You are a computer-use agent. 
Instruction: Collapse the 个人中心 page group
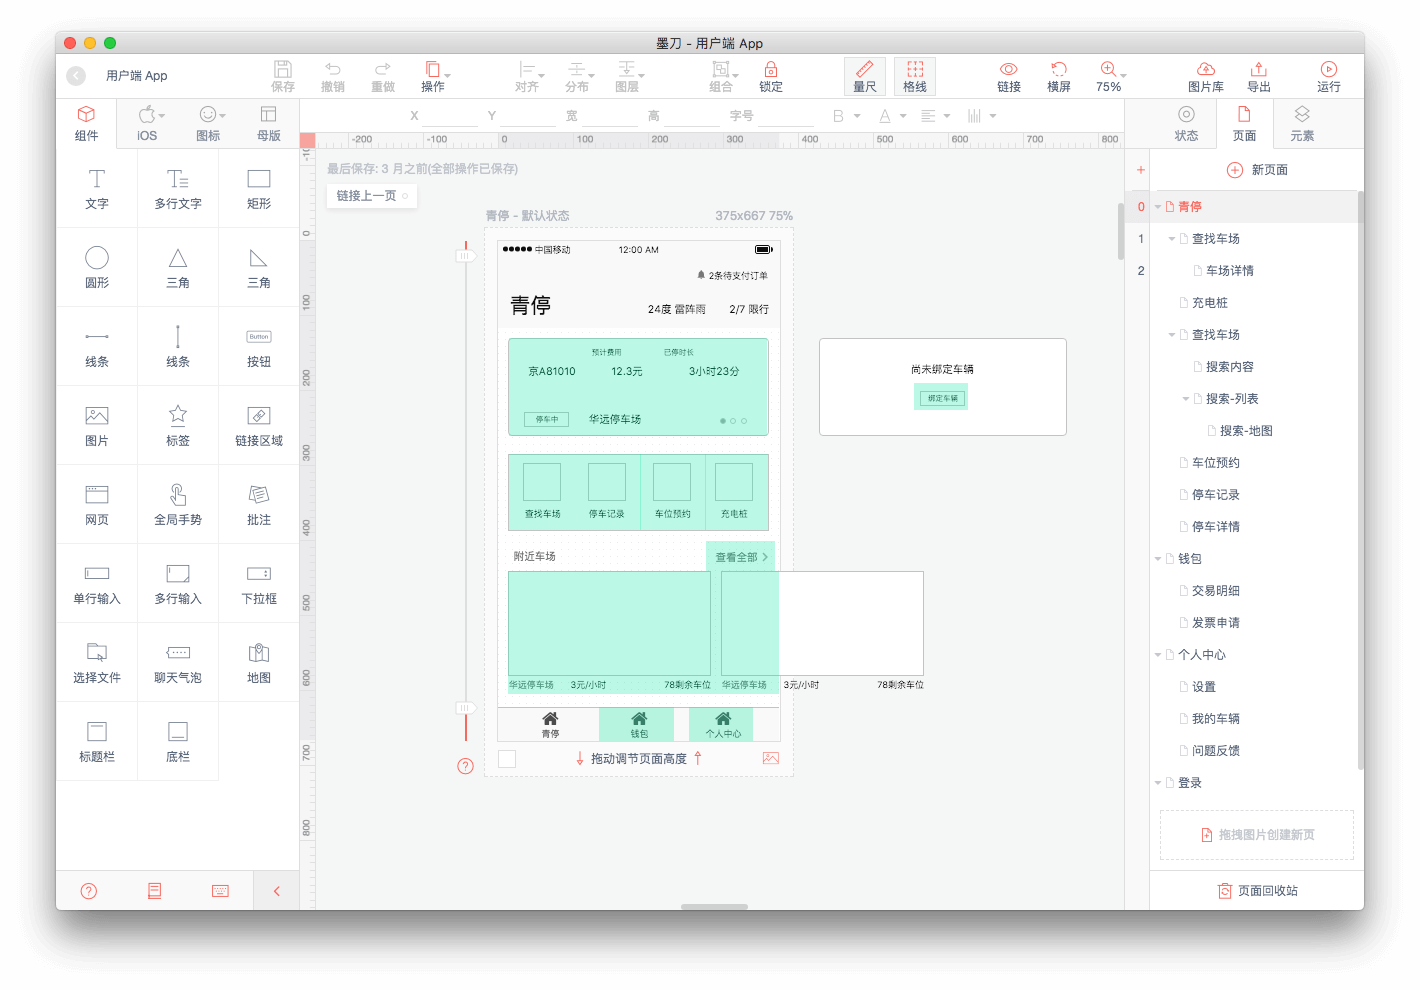click(1158, 655)
